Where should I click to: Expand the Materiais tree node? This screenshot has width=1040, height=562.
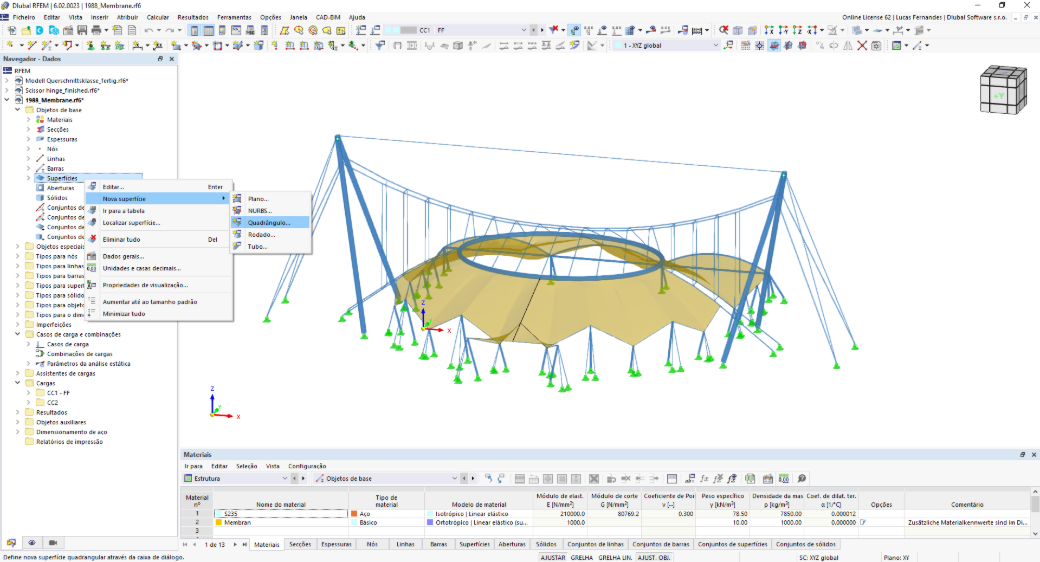[29, 119]
